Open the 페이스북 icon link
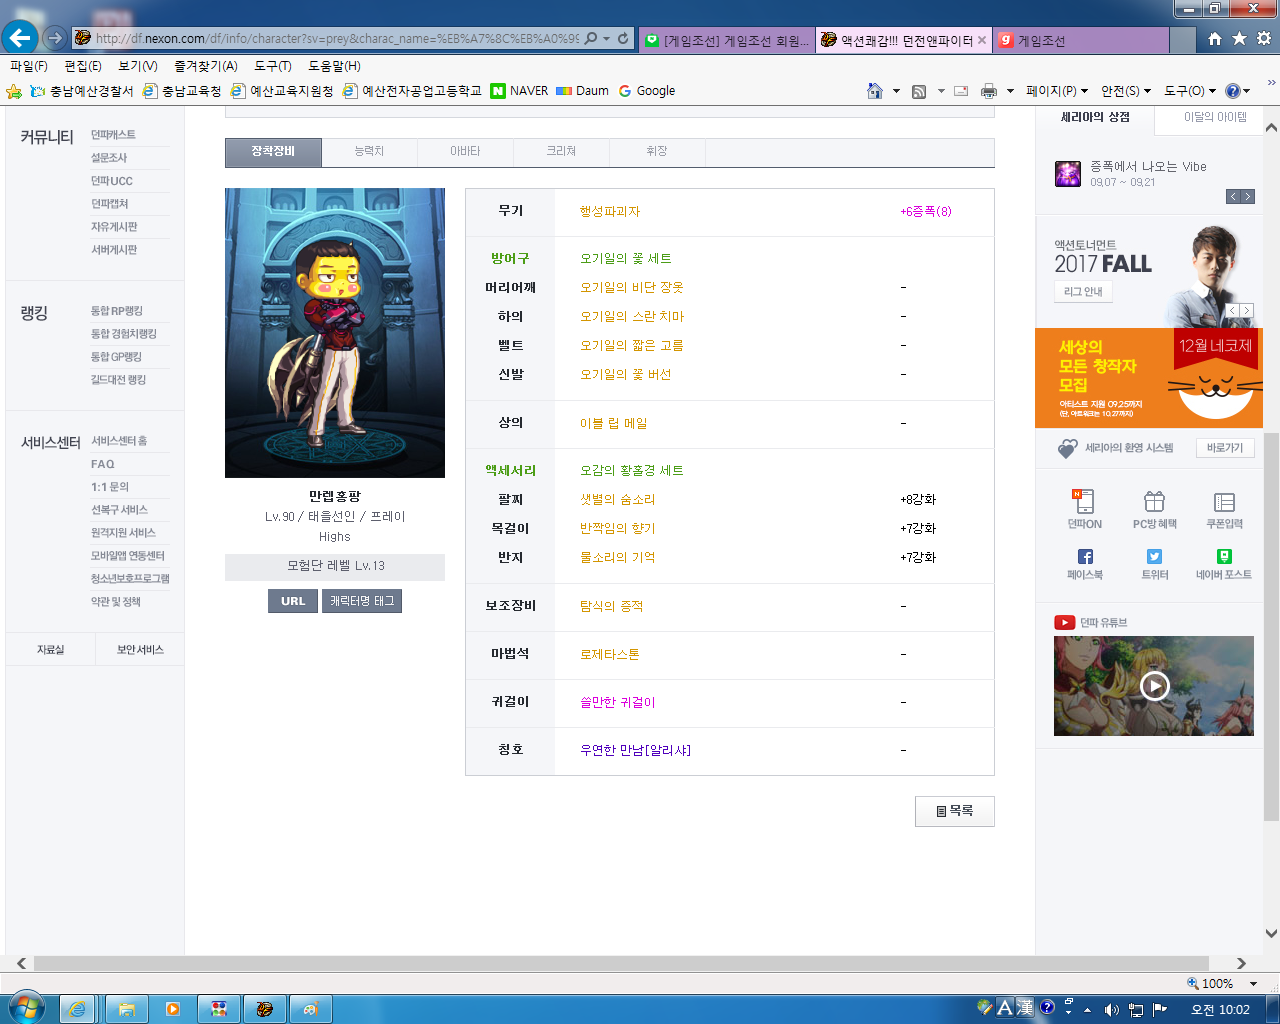The width and height of the screenshot is (1280, 1024). (x=1085, y=564)
